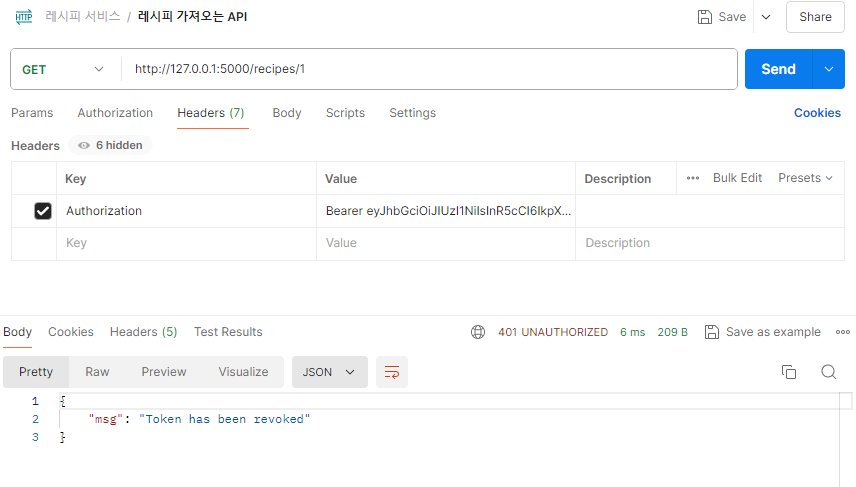The height and width of the screenshot is (487, 856).
Task: Click the empty Description placeholder in new row
Action: [710, 243]
